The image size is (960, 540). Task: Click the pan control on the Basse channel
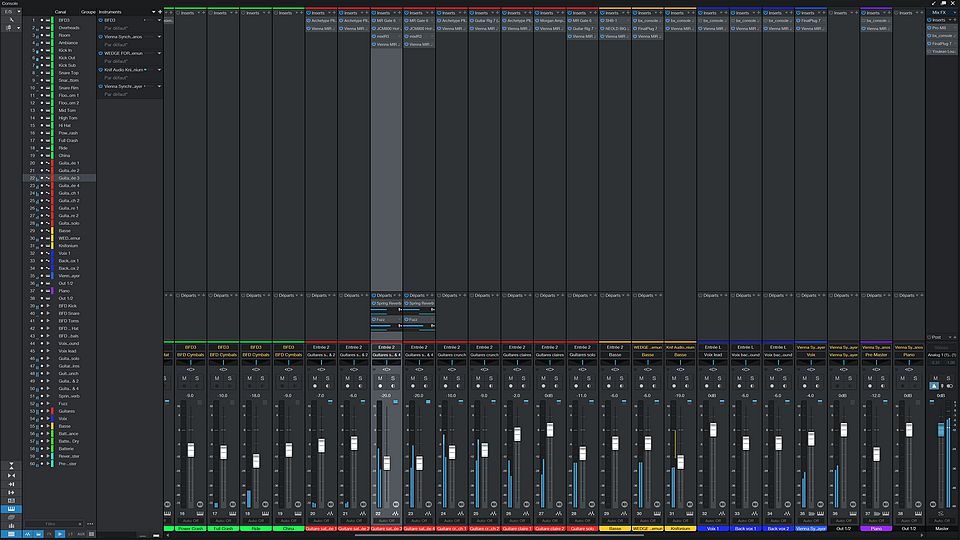point(615,369)
